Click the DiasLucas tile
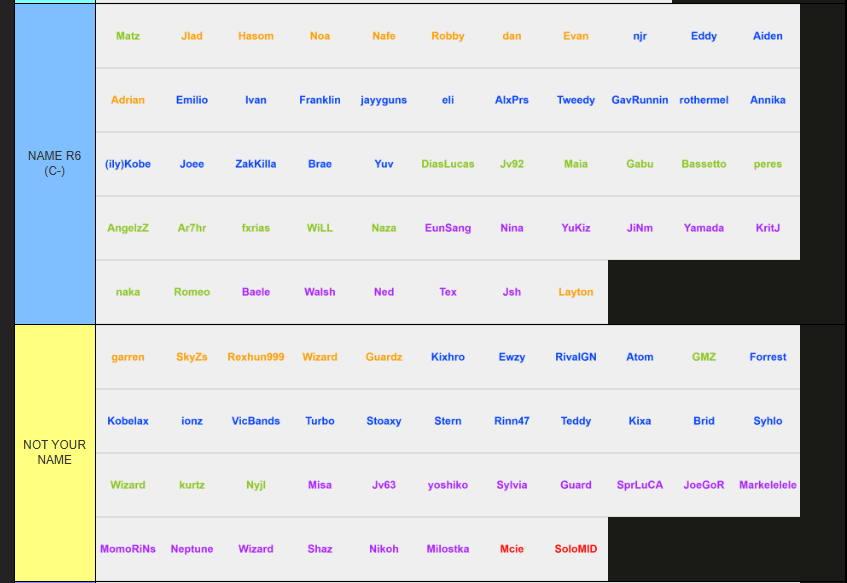The image size is (847, 583). pyautogui.click(x=448, y=164)
